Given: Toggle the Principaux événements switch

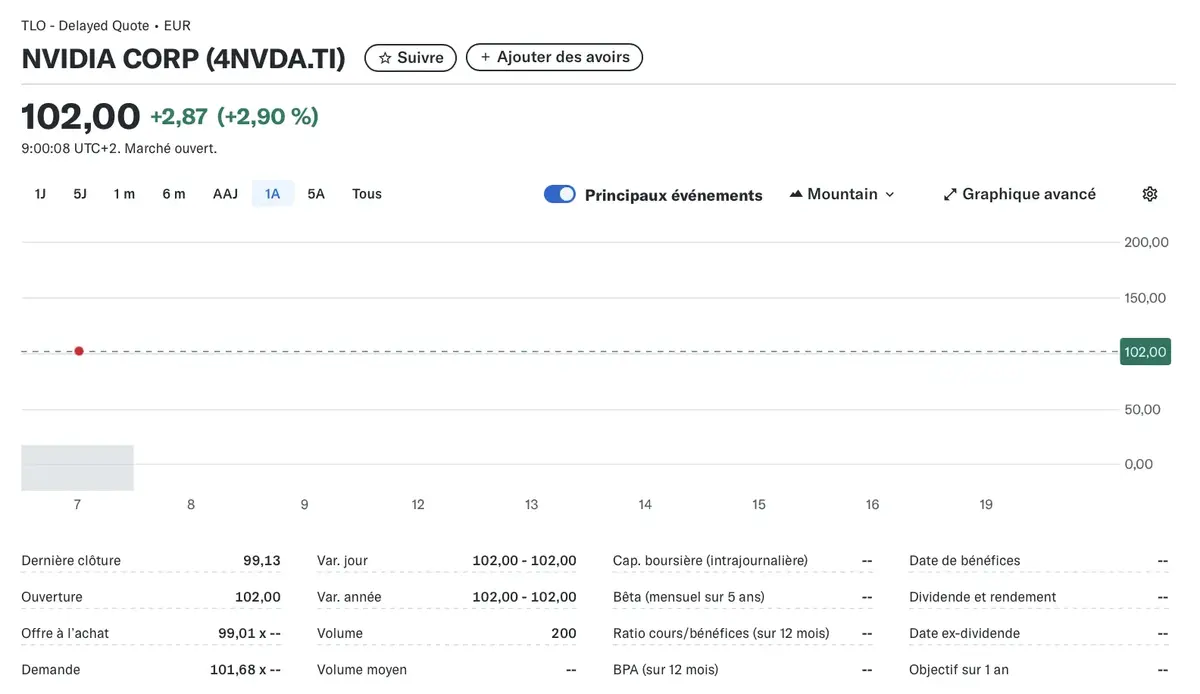Looking at the screenshot, I should pyautogui.click(x=560, y=194).
